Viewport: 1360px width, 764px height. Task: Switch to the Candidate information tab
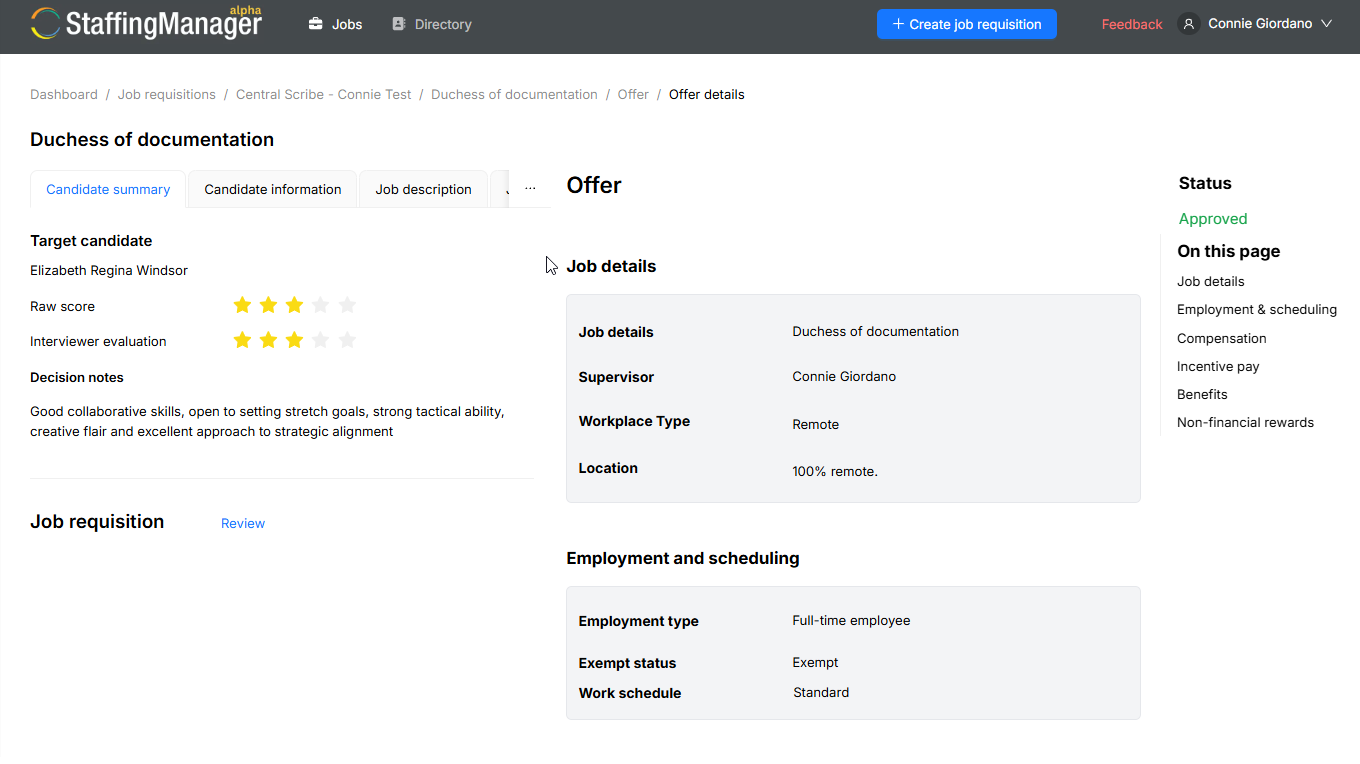tap(273, 189)
